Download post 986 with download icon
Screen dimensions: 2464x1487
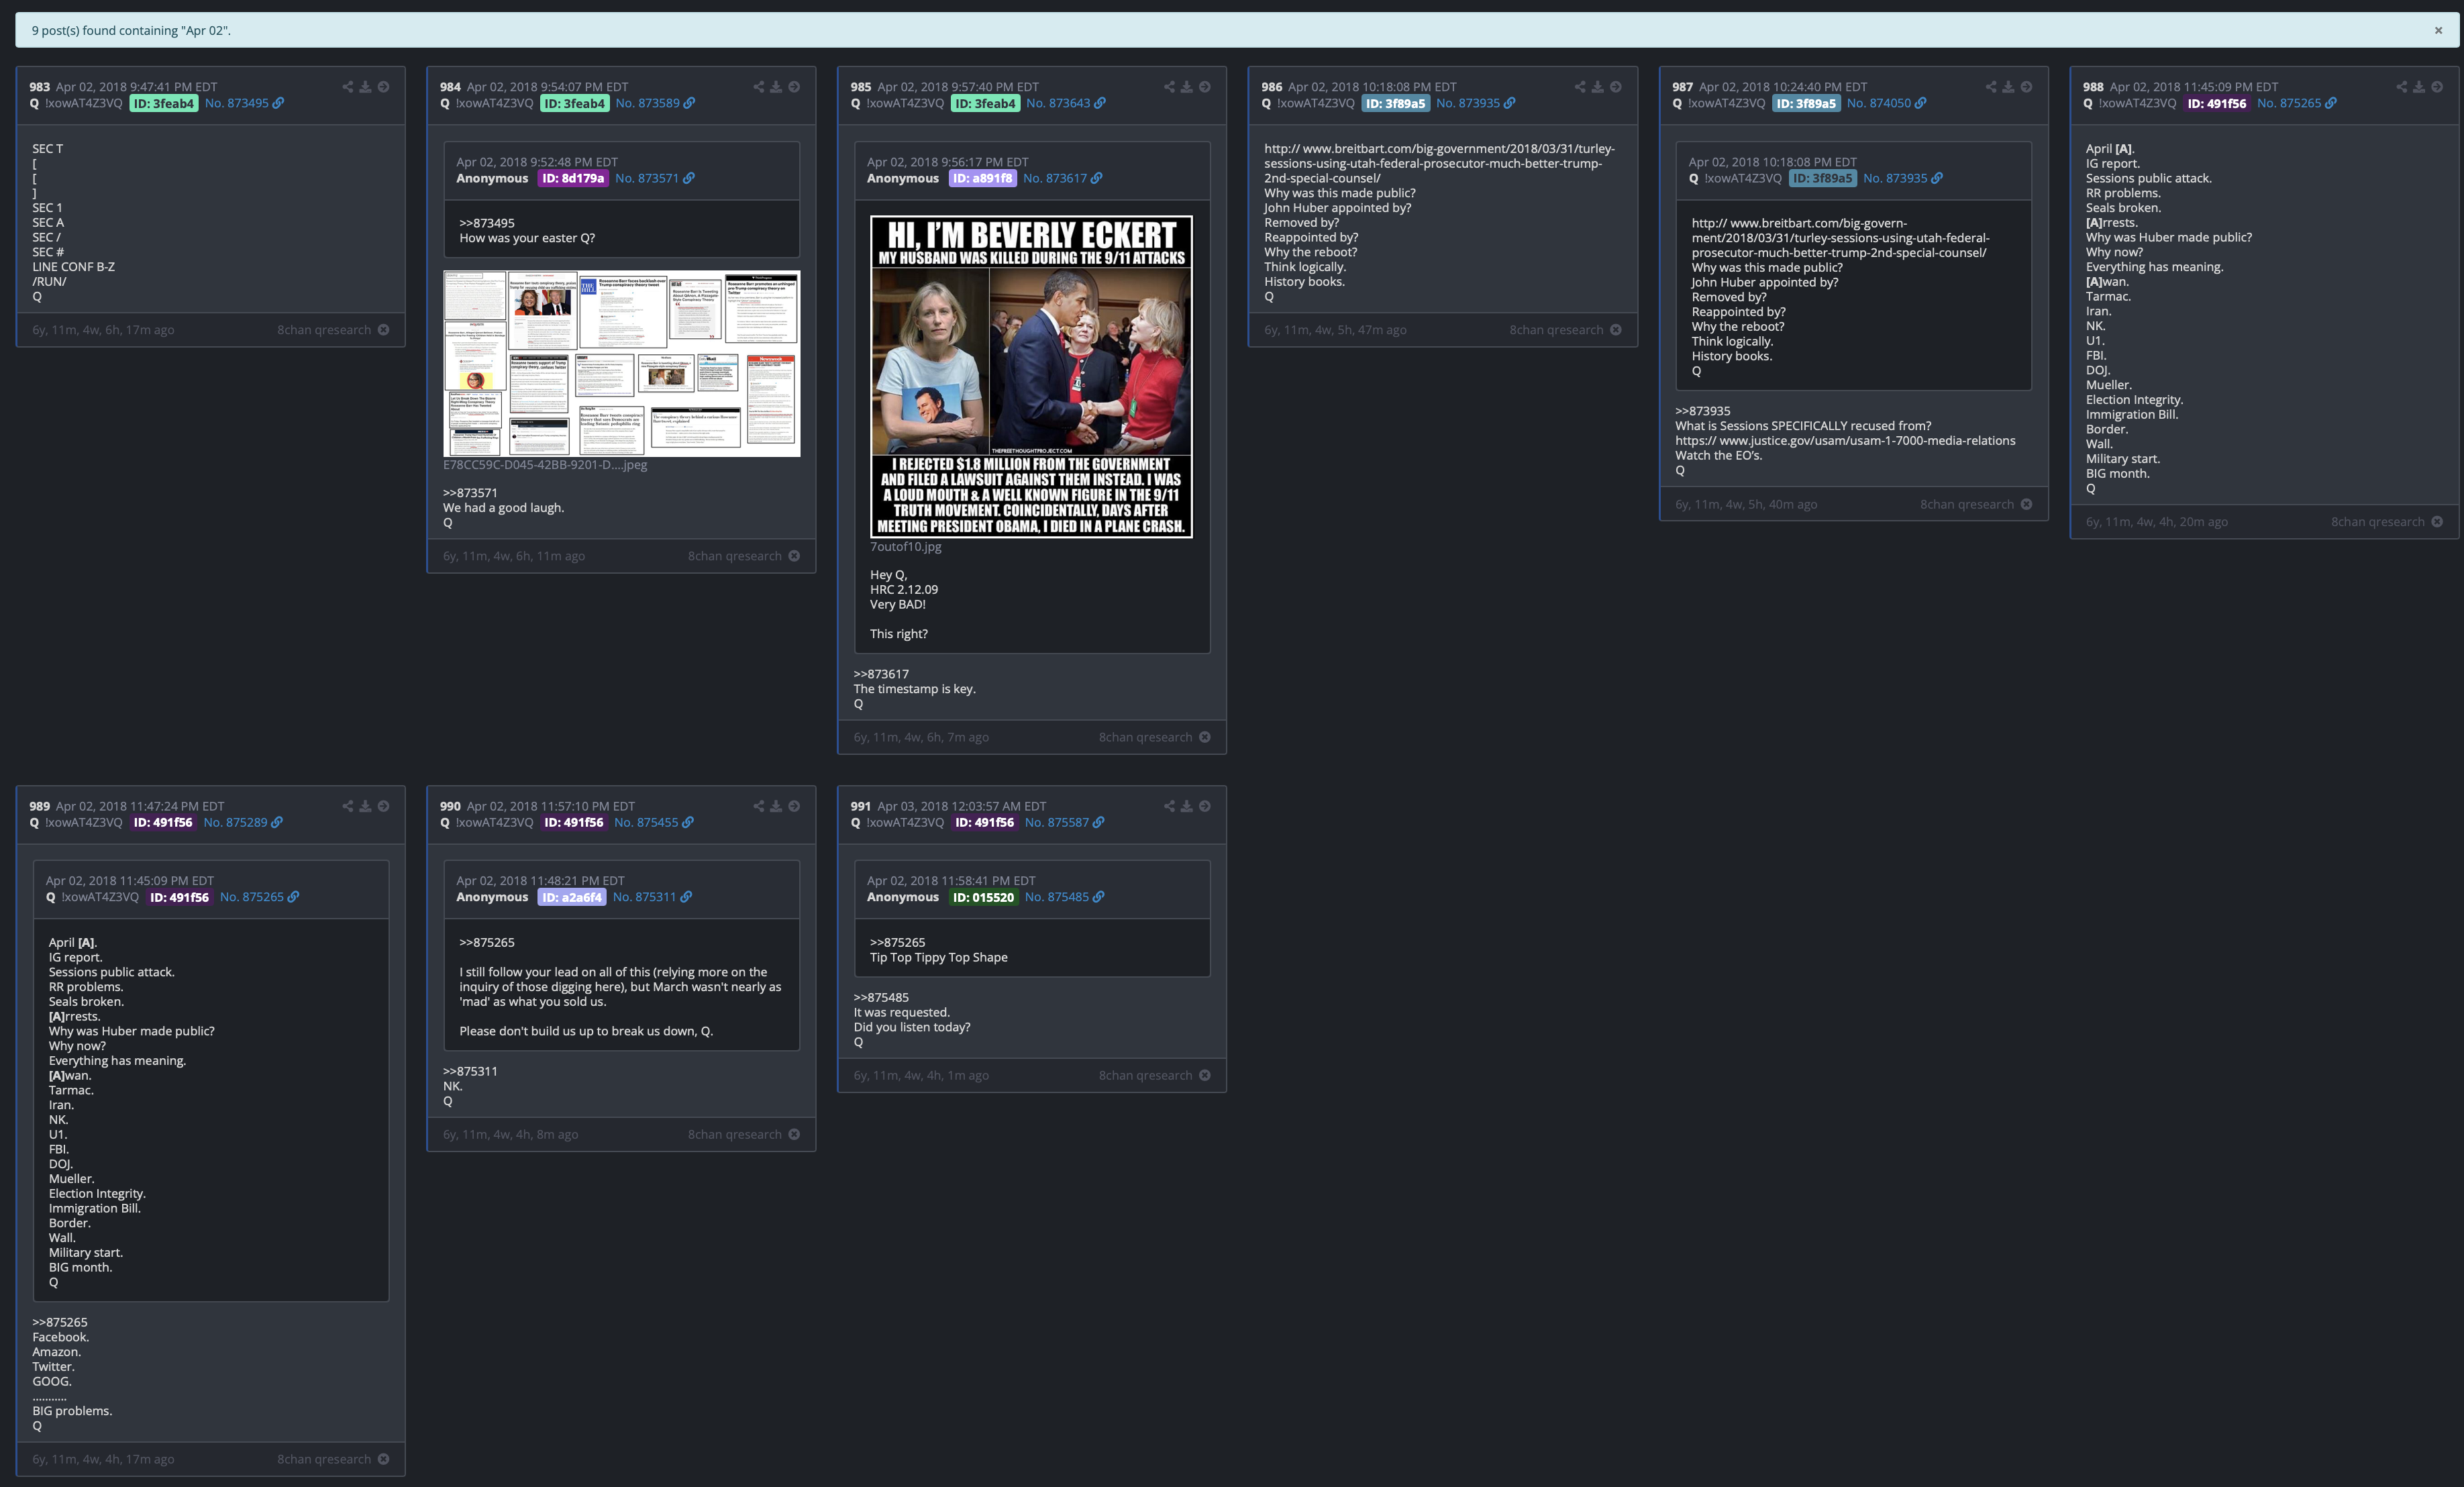click(x=1598, y=87)
